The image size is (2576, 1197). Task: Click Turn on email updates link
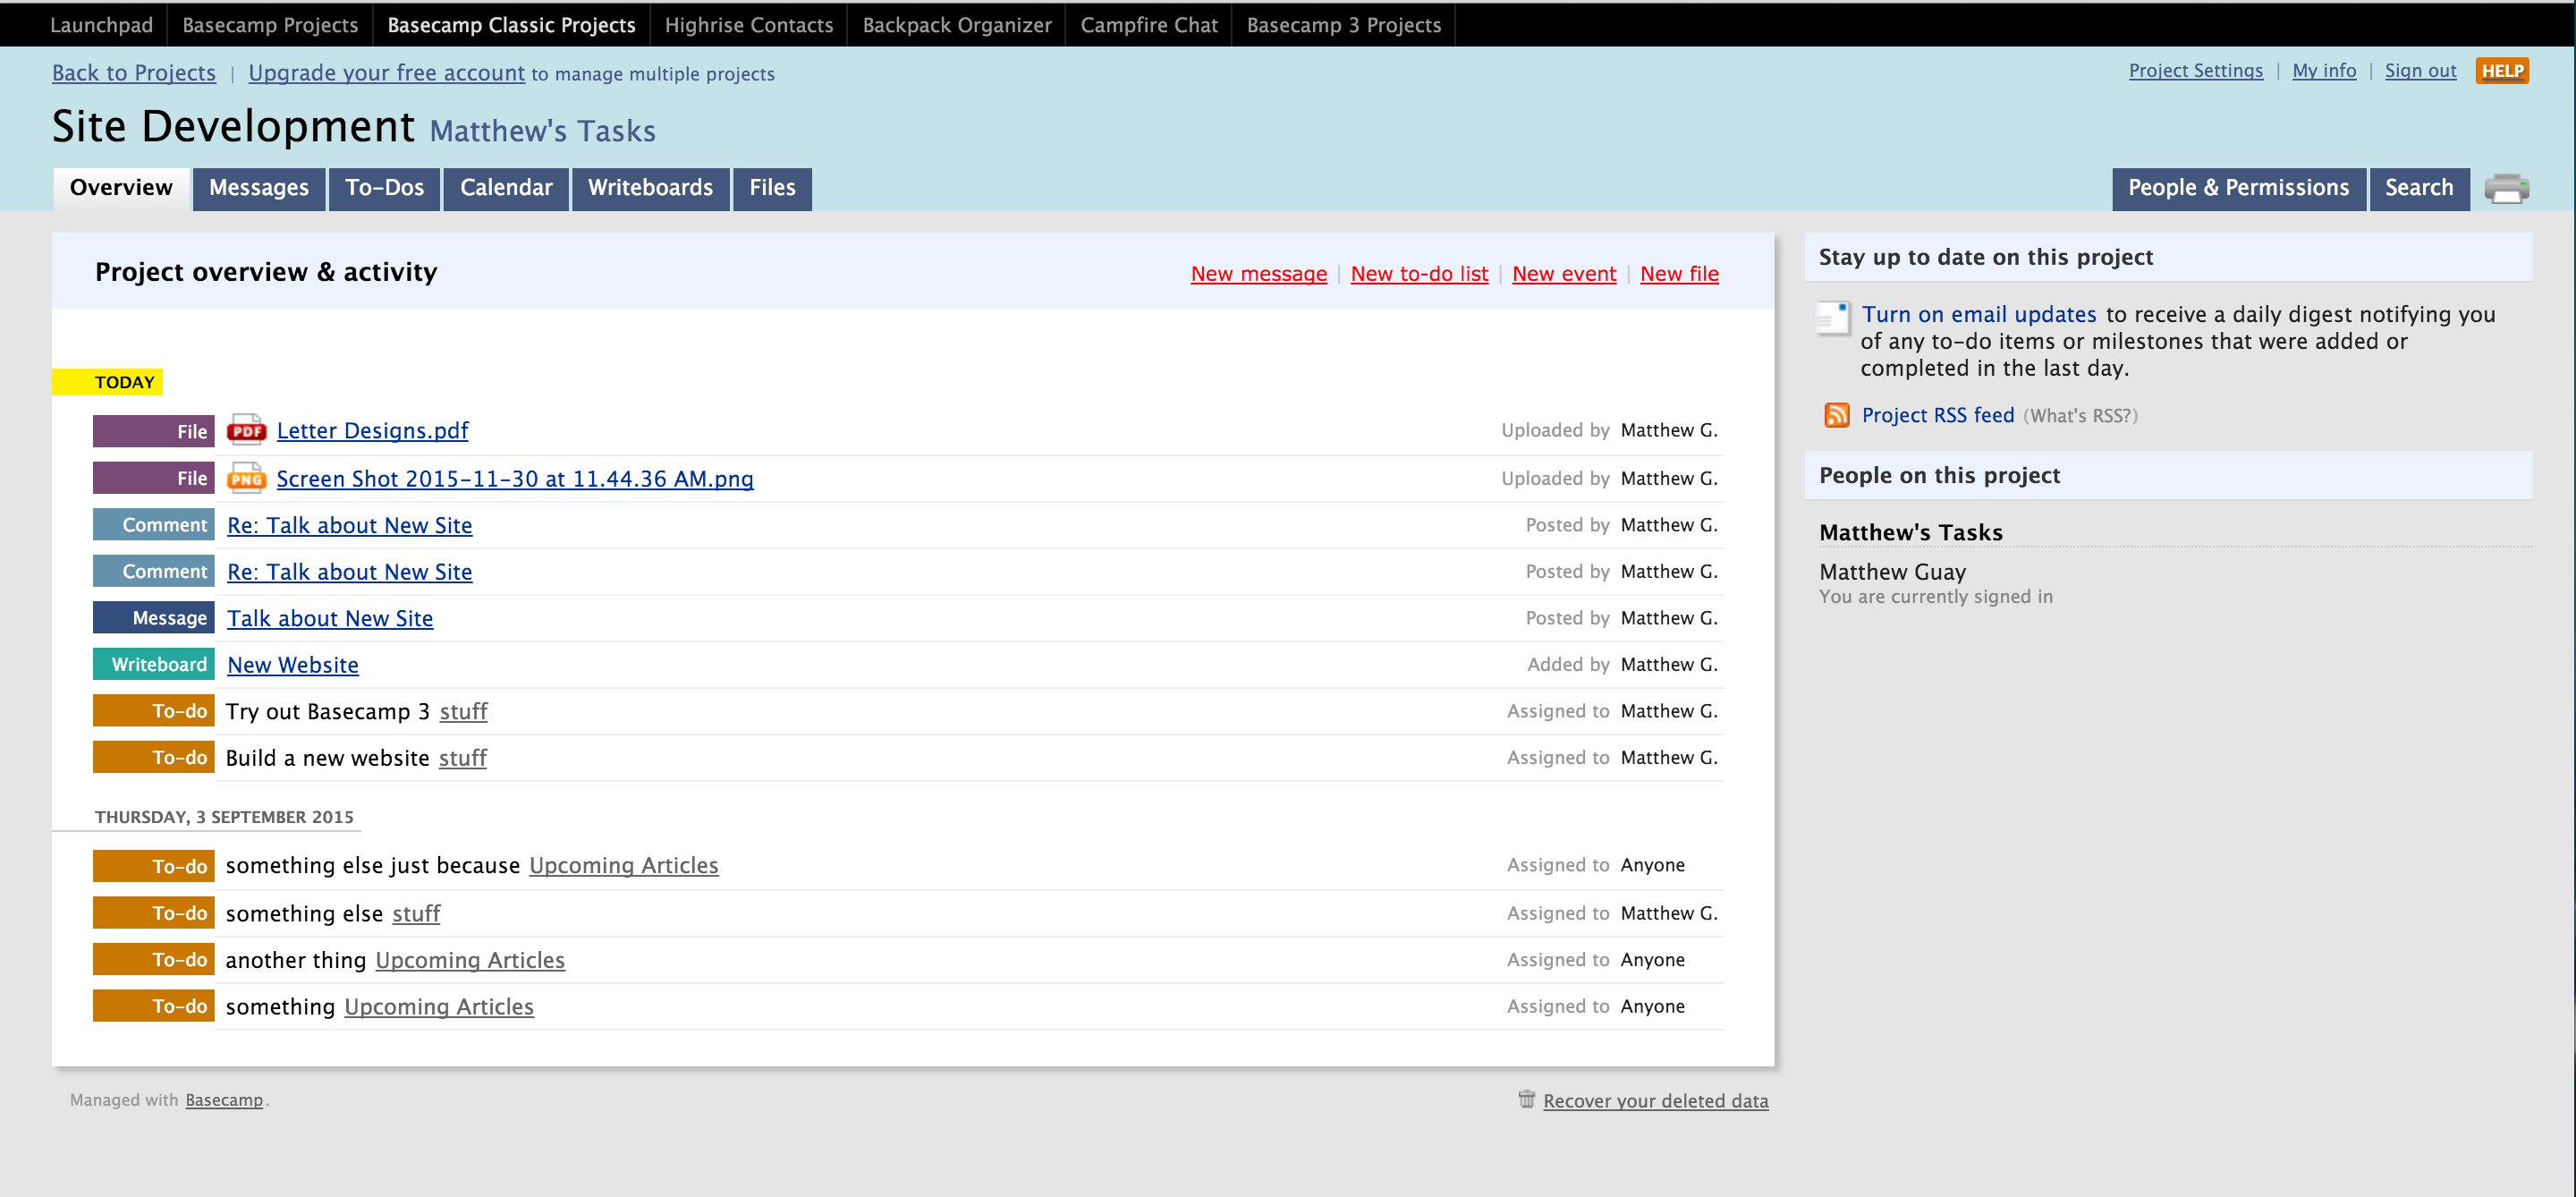pyautogui.click(x=1979, y=314)
